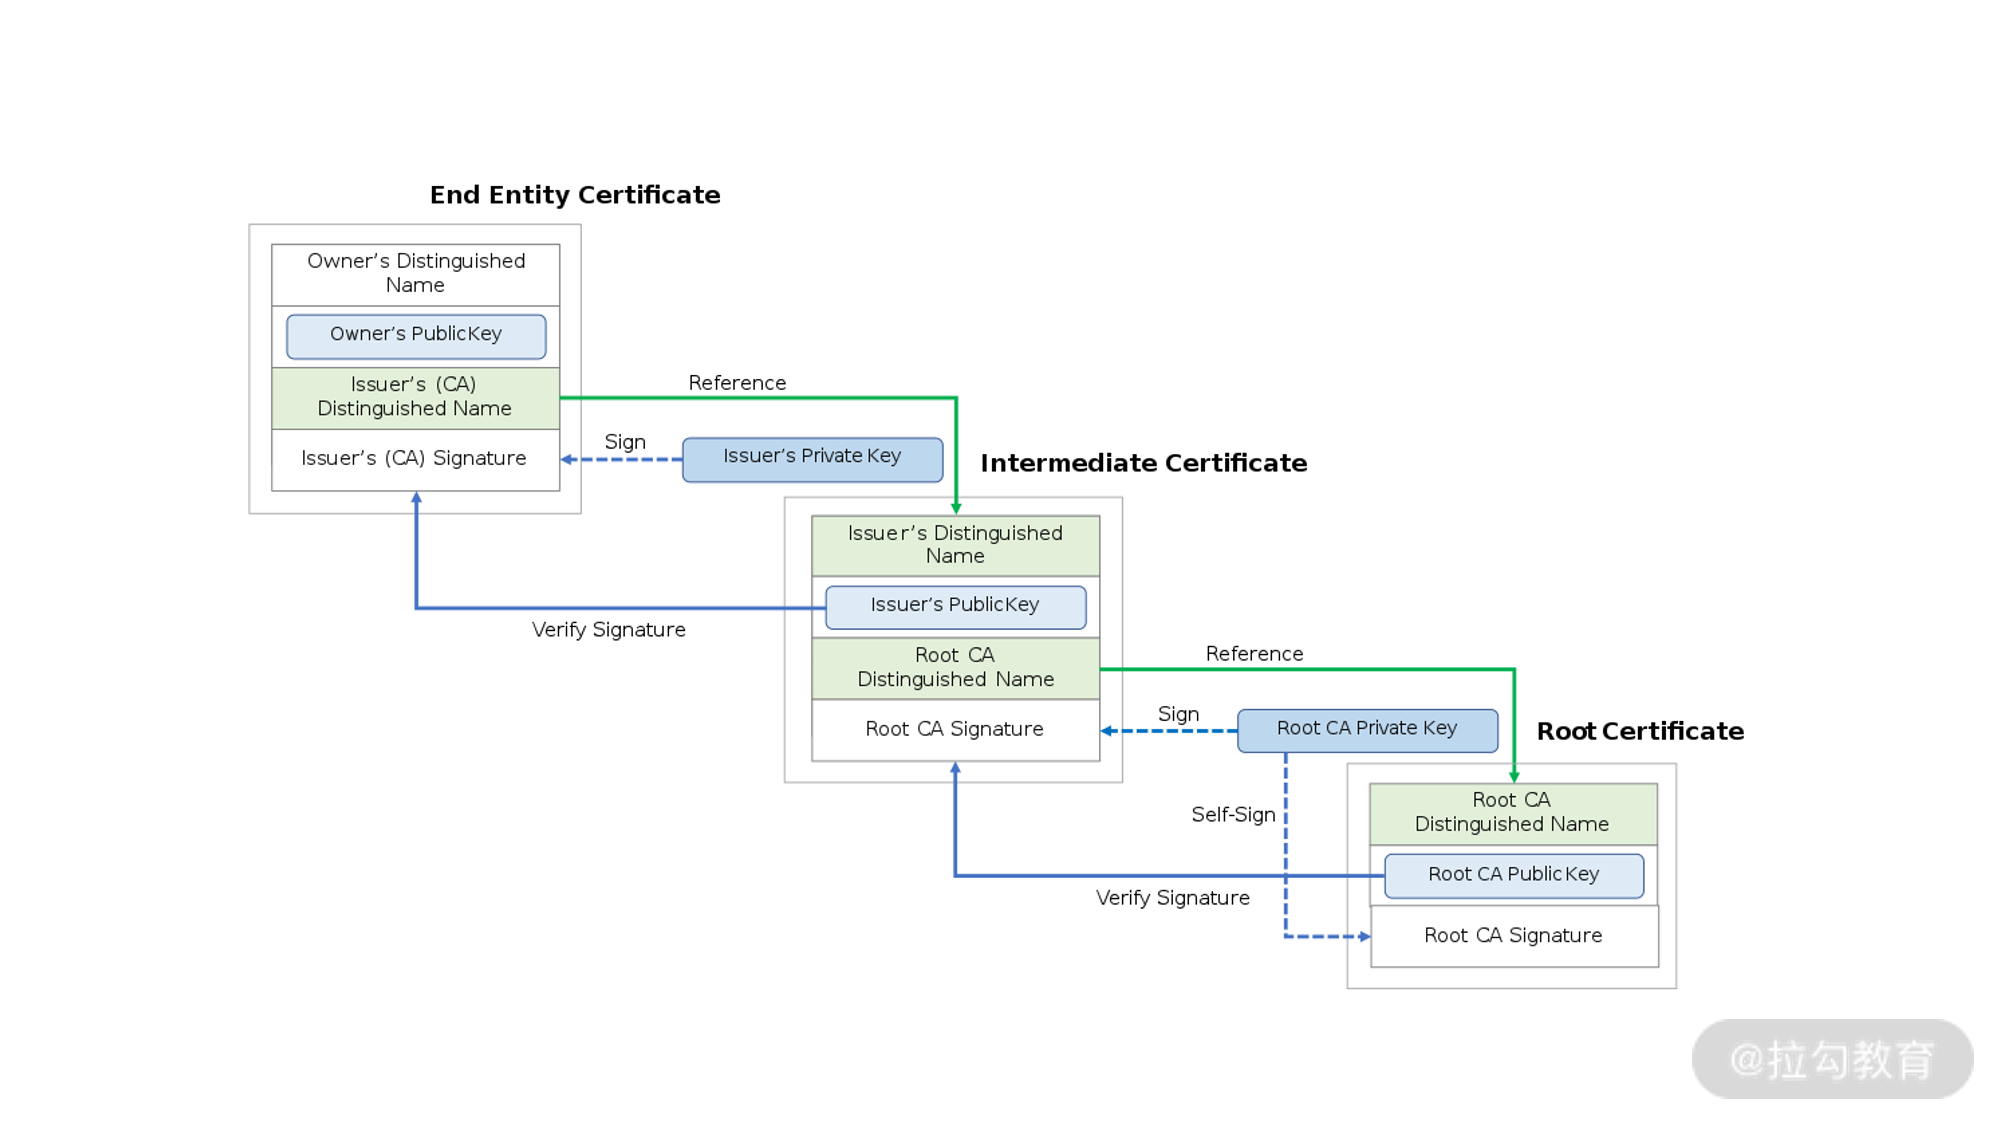Click the Sign label near Issuer's Private Key
The height and width of the screenshot is (1125, 2000).
625,442
